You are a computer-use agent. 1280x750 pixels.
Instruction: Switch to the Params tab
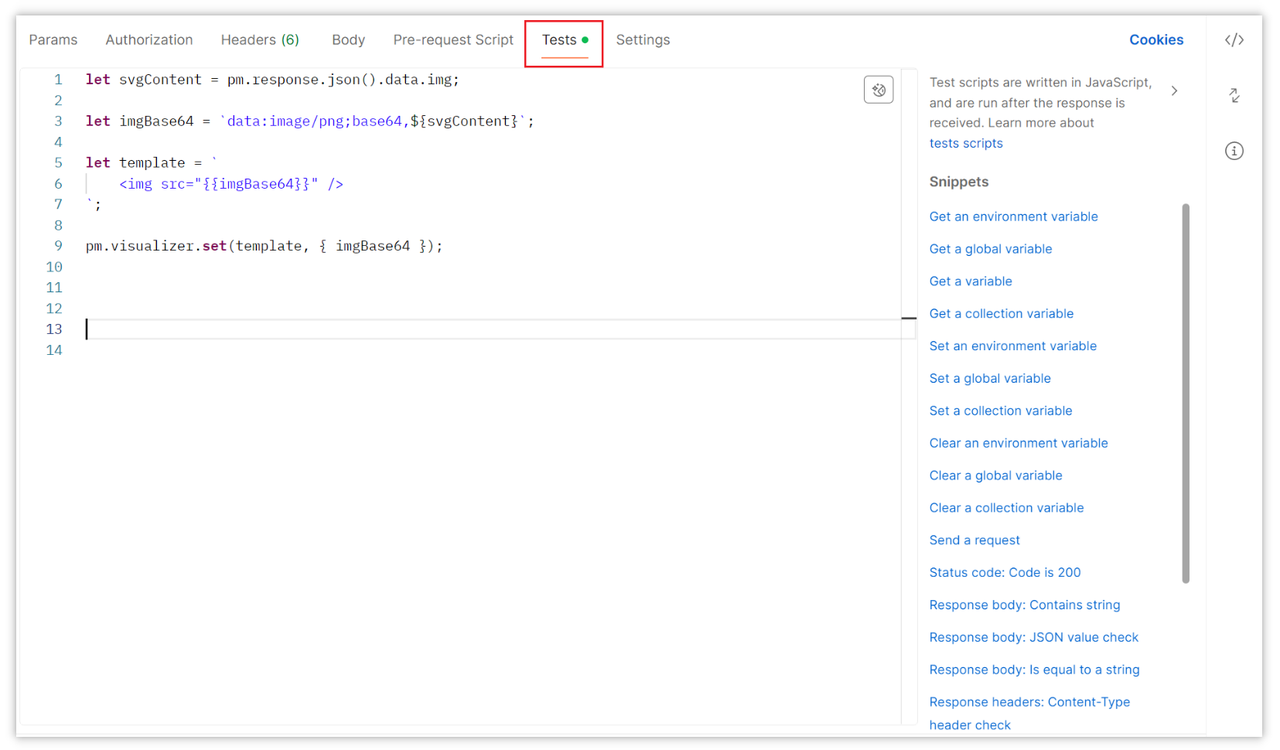click(x=53, y=40)
